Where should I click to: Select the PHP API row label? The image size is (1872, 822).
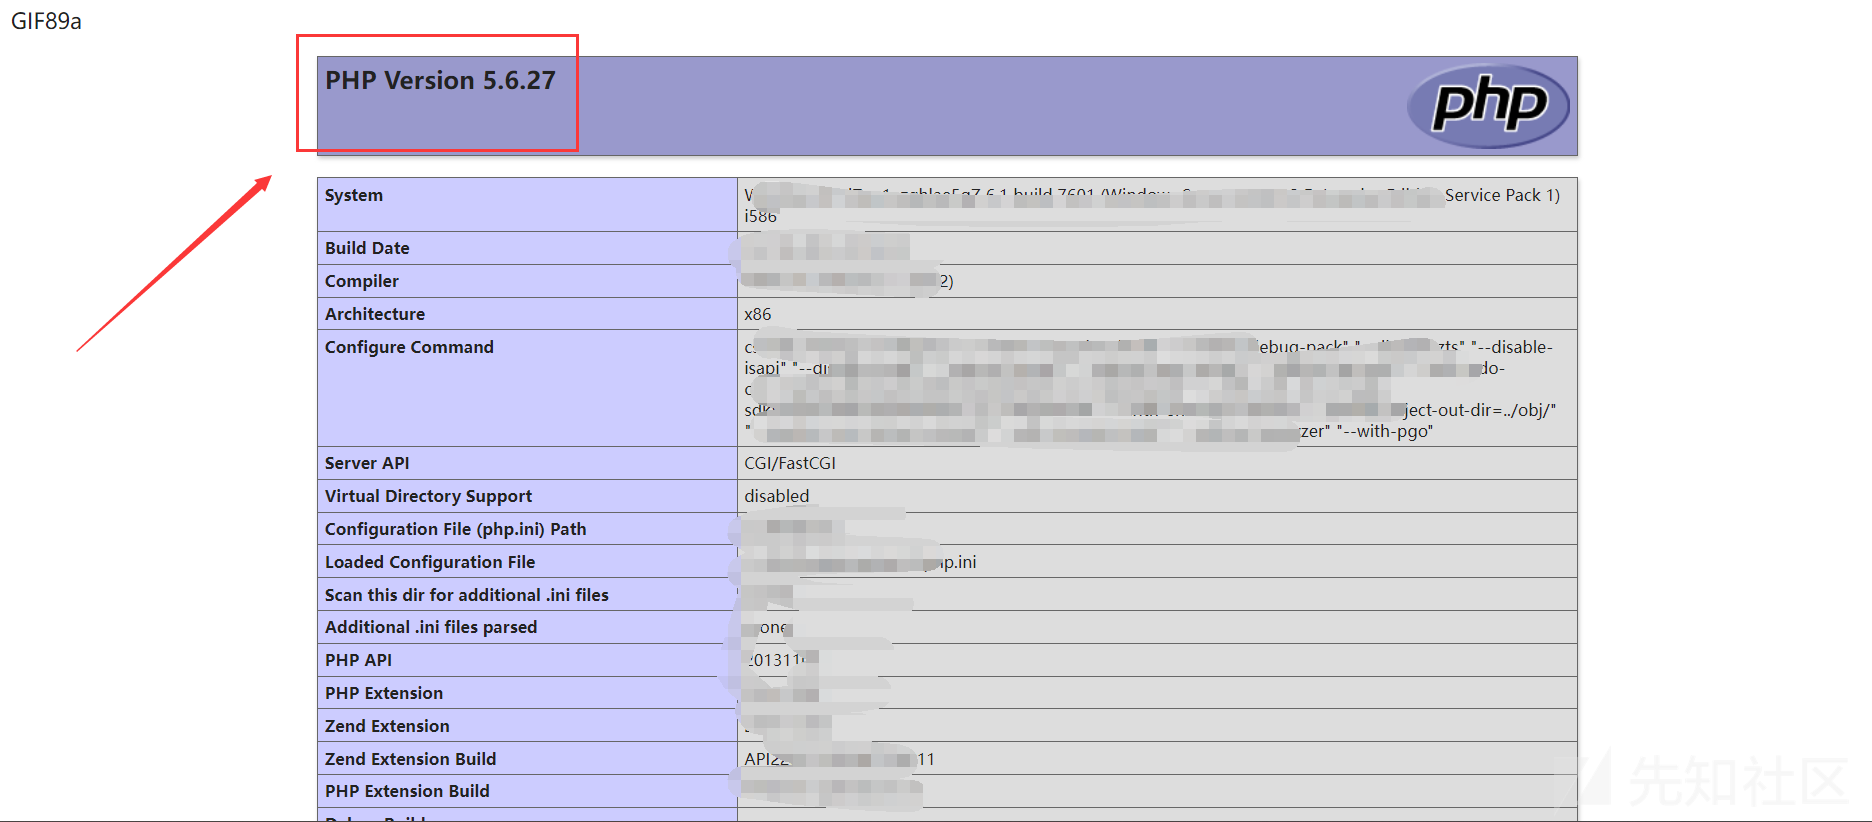[x=358, y=660]
